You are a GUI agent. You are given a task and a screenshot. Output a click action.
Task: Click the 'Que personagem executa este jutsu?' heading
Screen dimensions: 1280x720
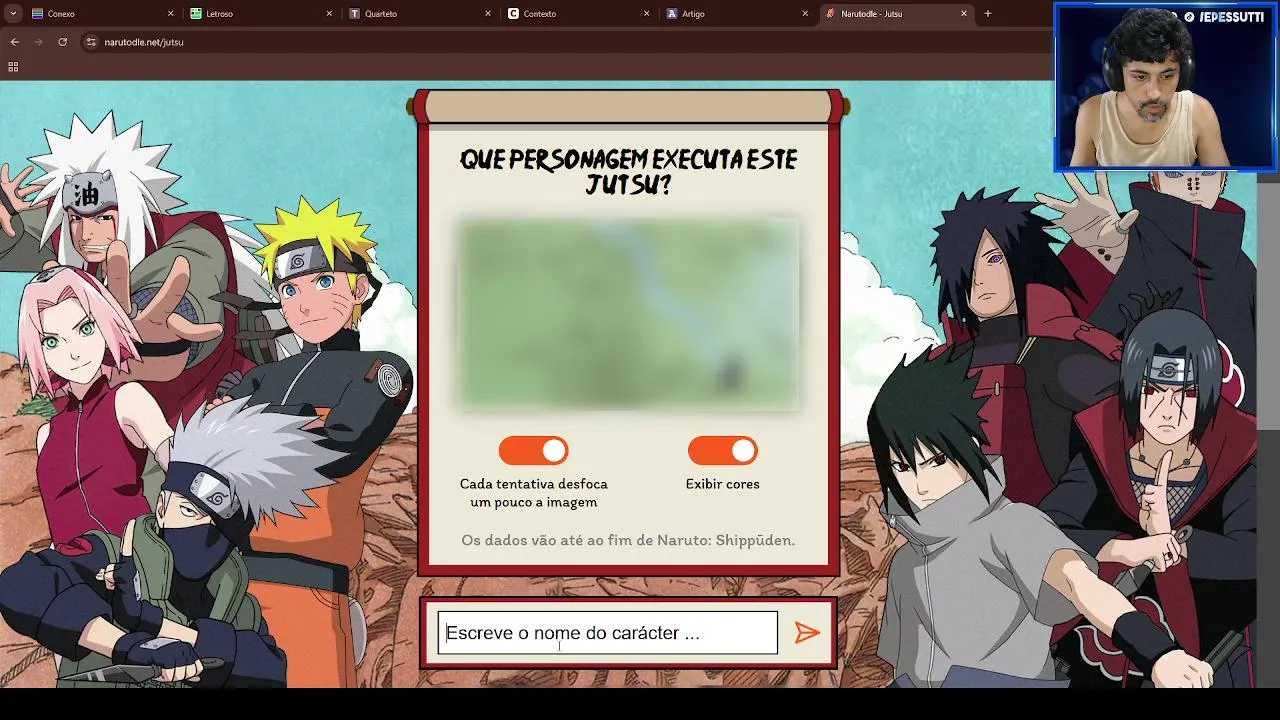point(628,172)
